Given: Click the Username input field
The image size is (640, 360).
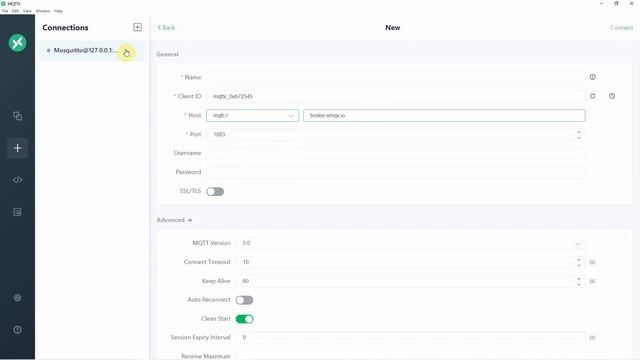Looking at the screenshot, I should pos(396,153).
